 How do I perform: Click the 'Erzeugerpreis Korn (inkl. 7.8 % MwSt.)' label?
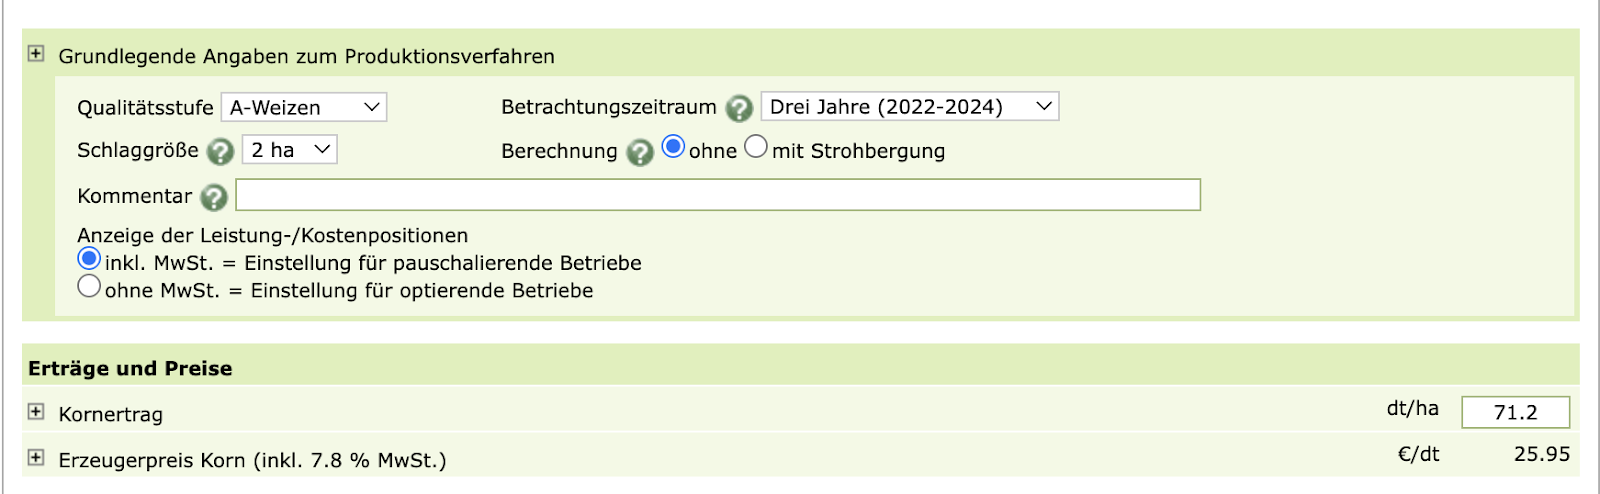pyautogui.click(x=252, y=460)
